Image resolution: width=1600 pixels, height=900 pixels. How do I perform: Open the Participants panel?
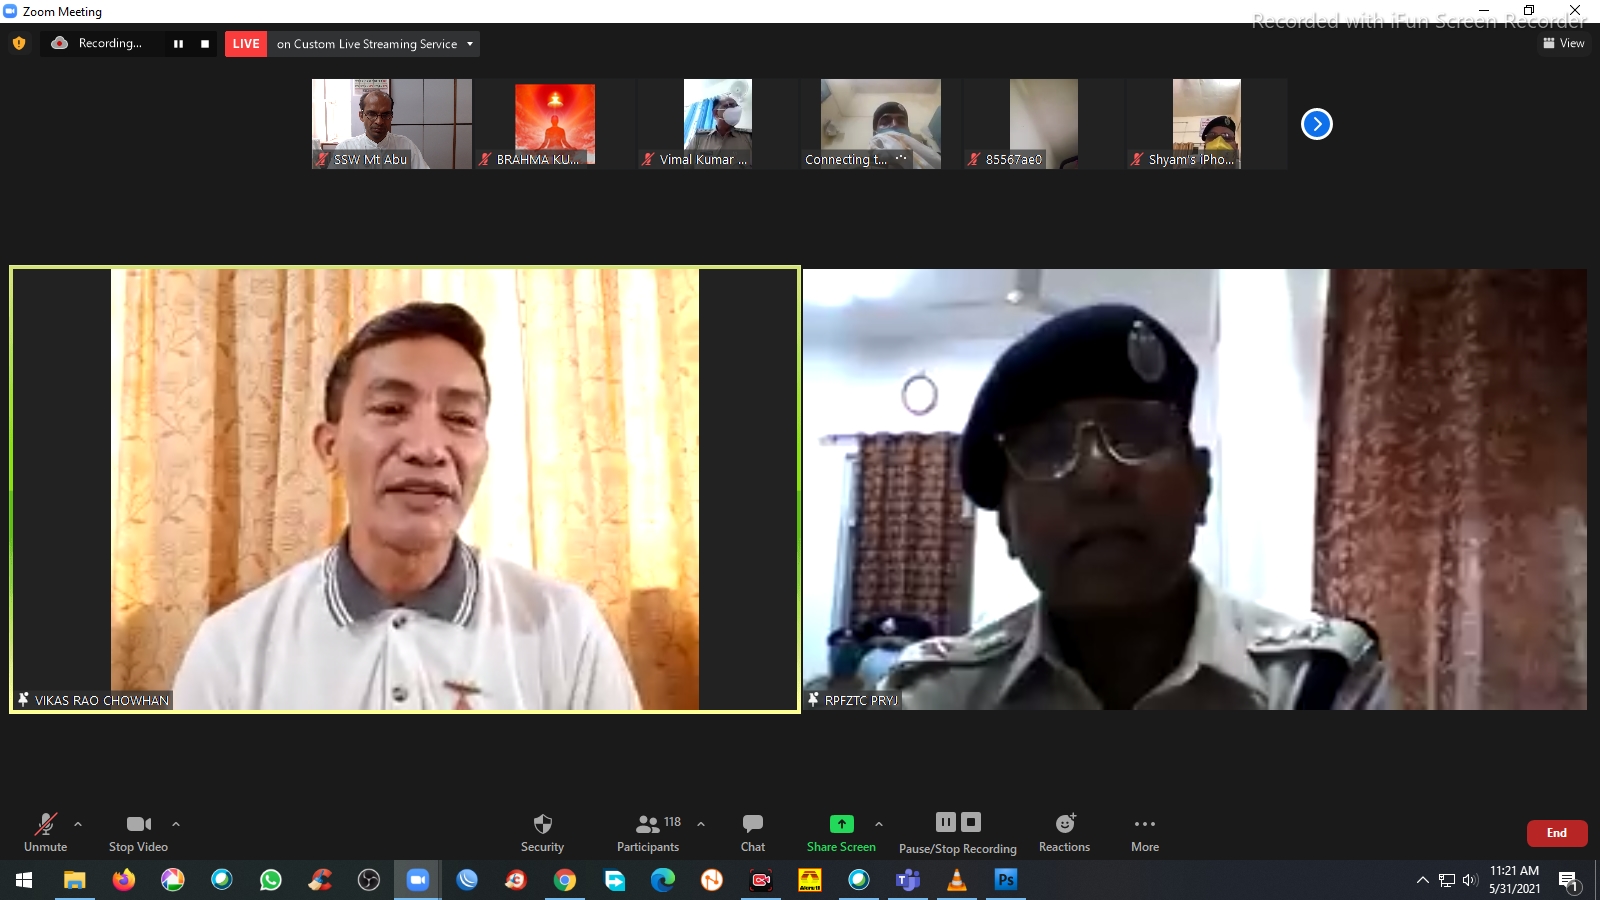coord(648,825)
